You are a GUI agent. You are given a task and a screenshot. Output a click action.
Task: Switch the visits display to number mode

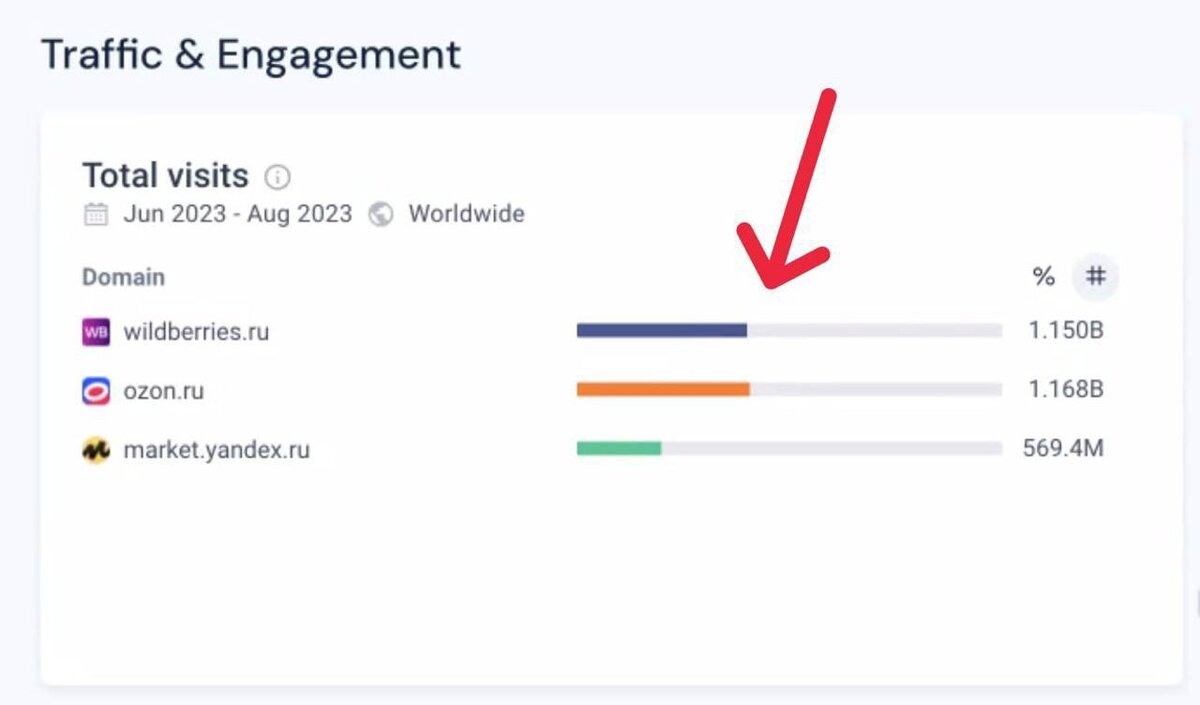pyautogui.click(x=1095, y=277)
